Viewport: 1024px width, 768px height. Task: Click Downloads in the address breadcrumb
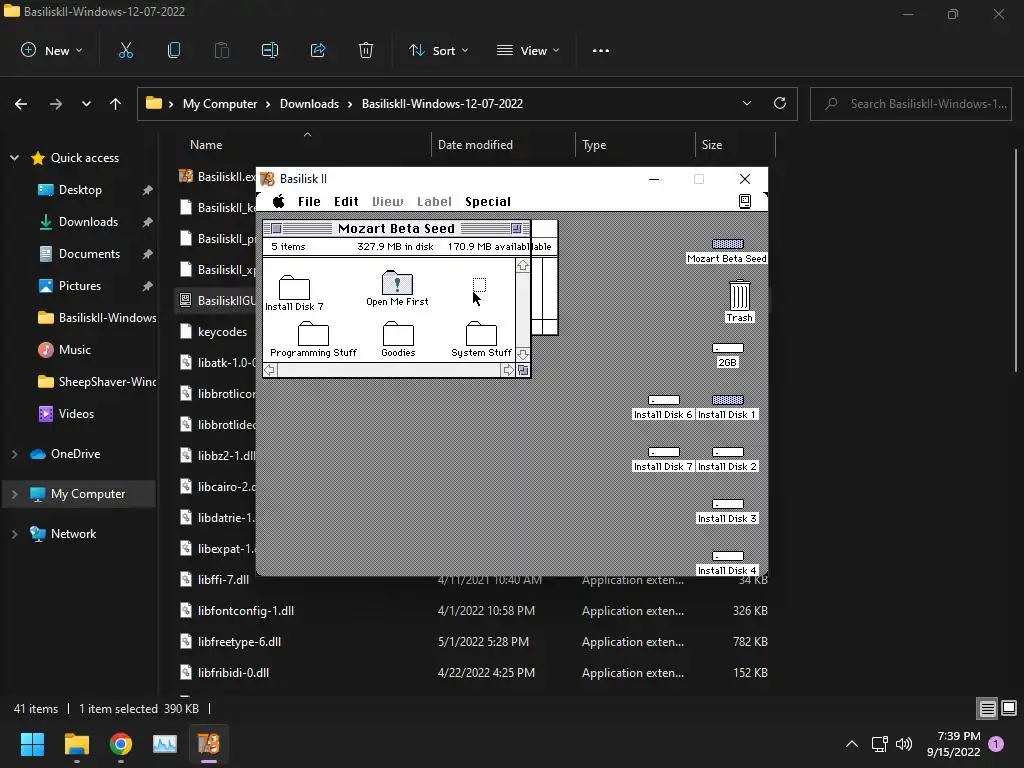tap(310, 104)
